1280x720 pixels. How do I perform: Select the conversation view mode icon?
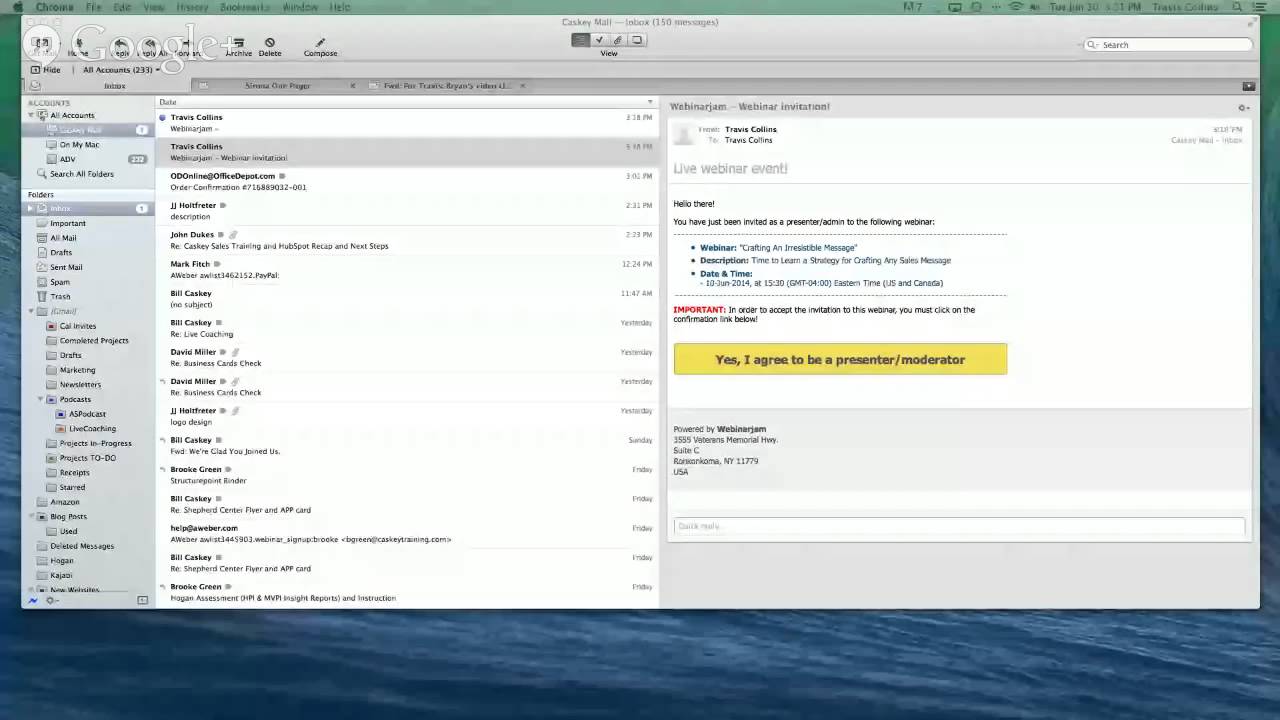coord(637,40)
